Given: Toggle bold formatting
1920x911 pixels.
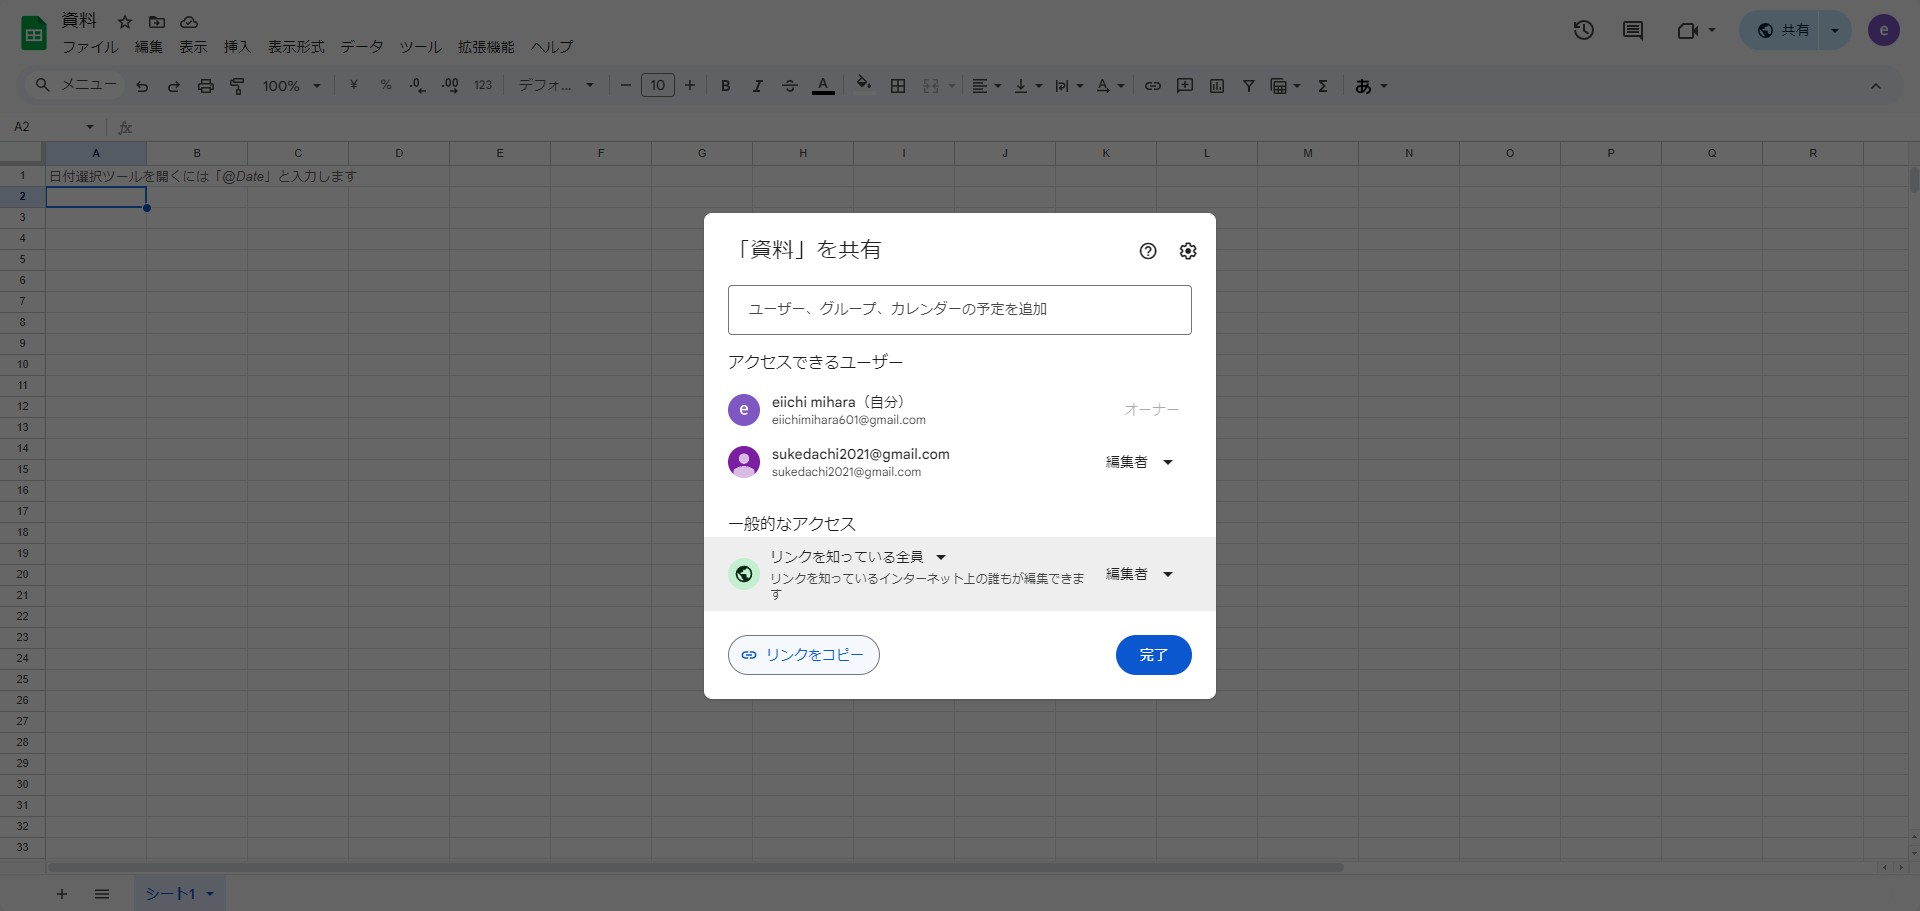Looking at the screenshot, I should (726, 86).
